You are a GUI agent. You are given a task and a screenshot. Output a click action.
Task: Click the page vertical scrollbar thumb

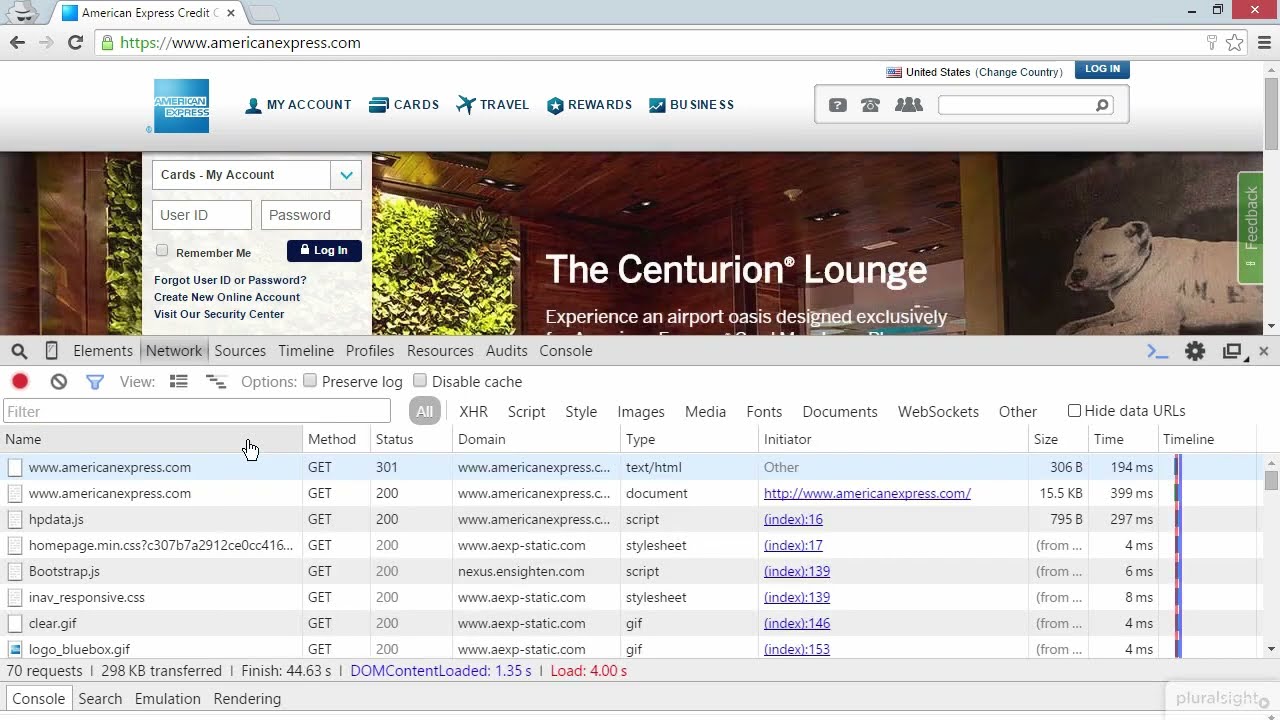[x=1271, y=113]
